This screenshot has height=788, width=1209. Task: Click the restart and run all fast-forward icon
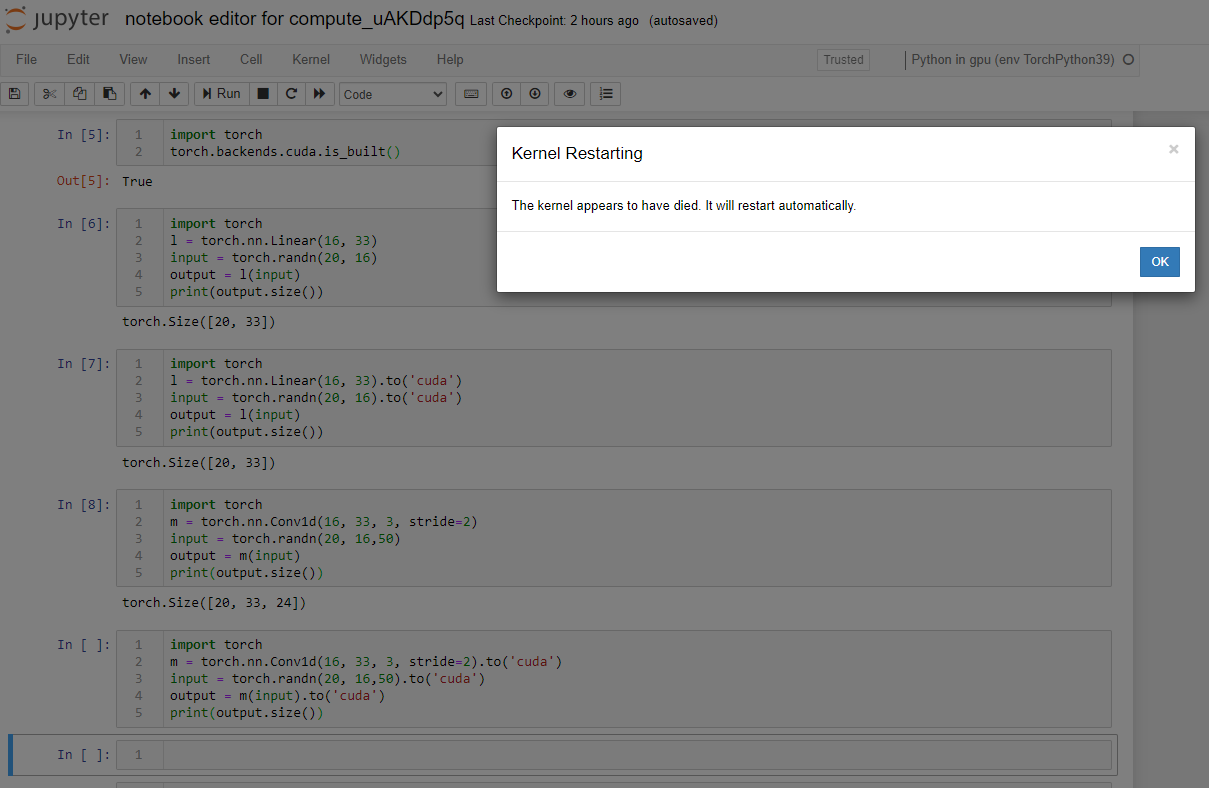point(319,94)
